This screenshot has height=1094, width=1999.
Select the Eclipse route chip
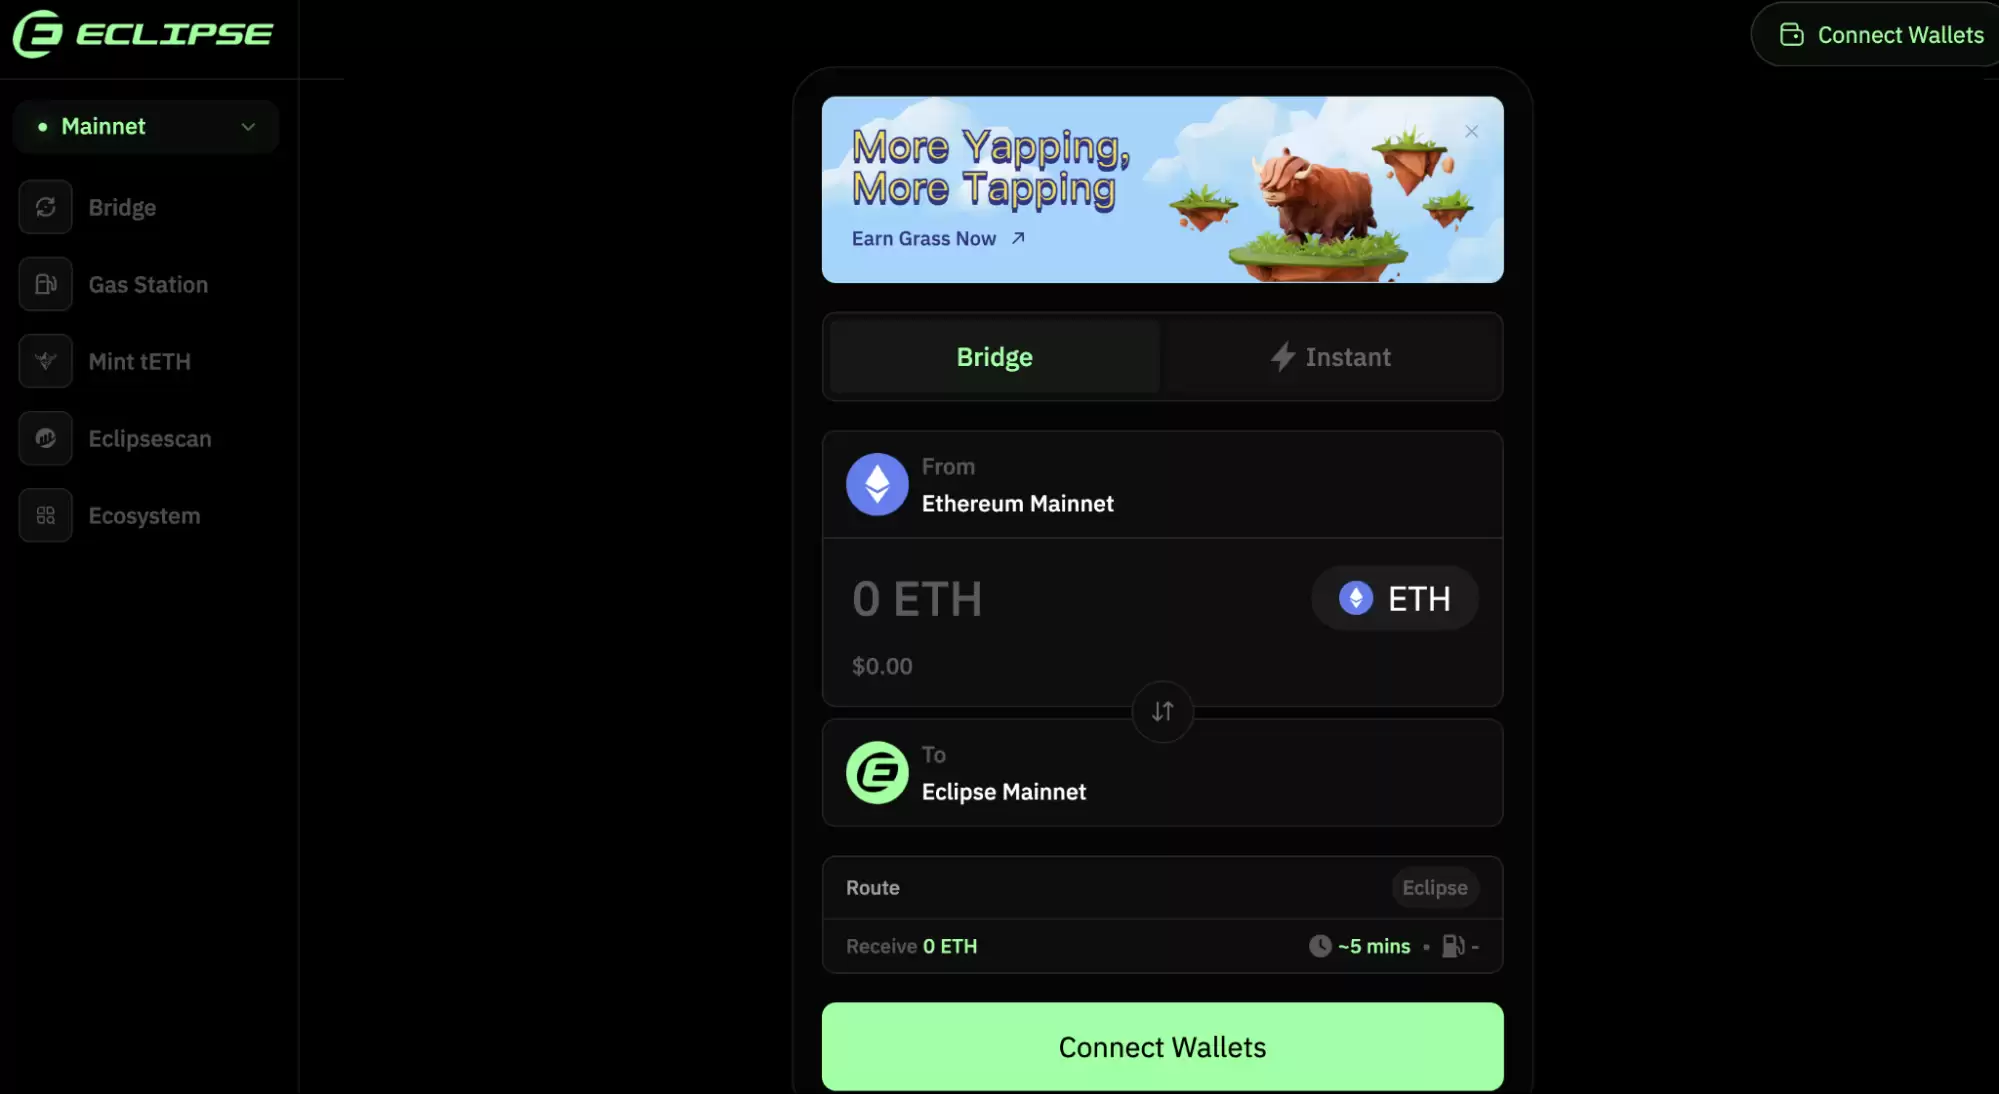coord(1435,887)
